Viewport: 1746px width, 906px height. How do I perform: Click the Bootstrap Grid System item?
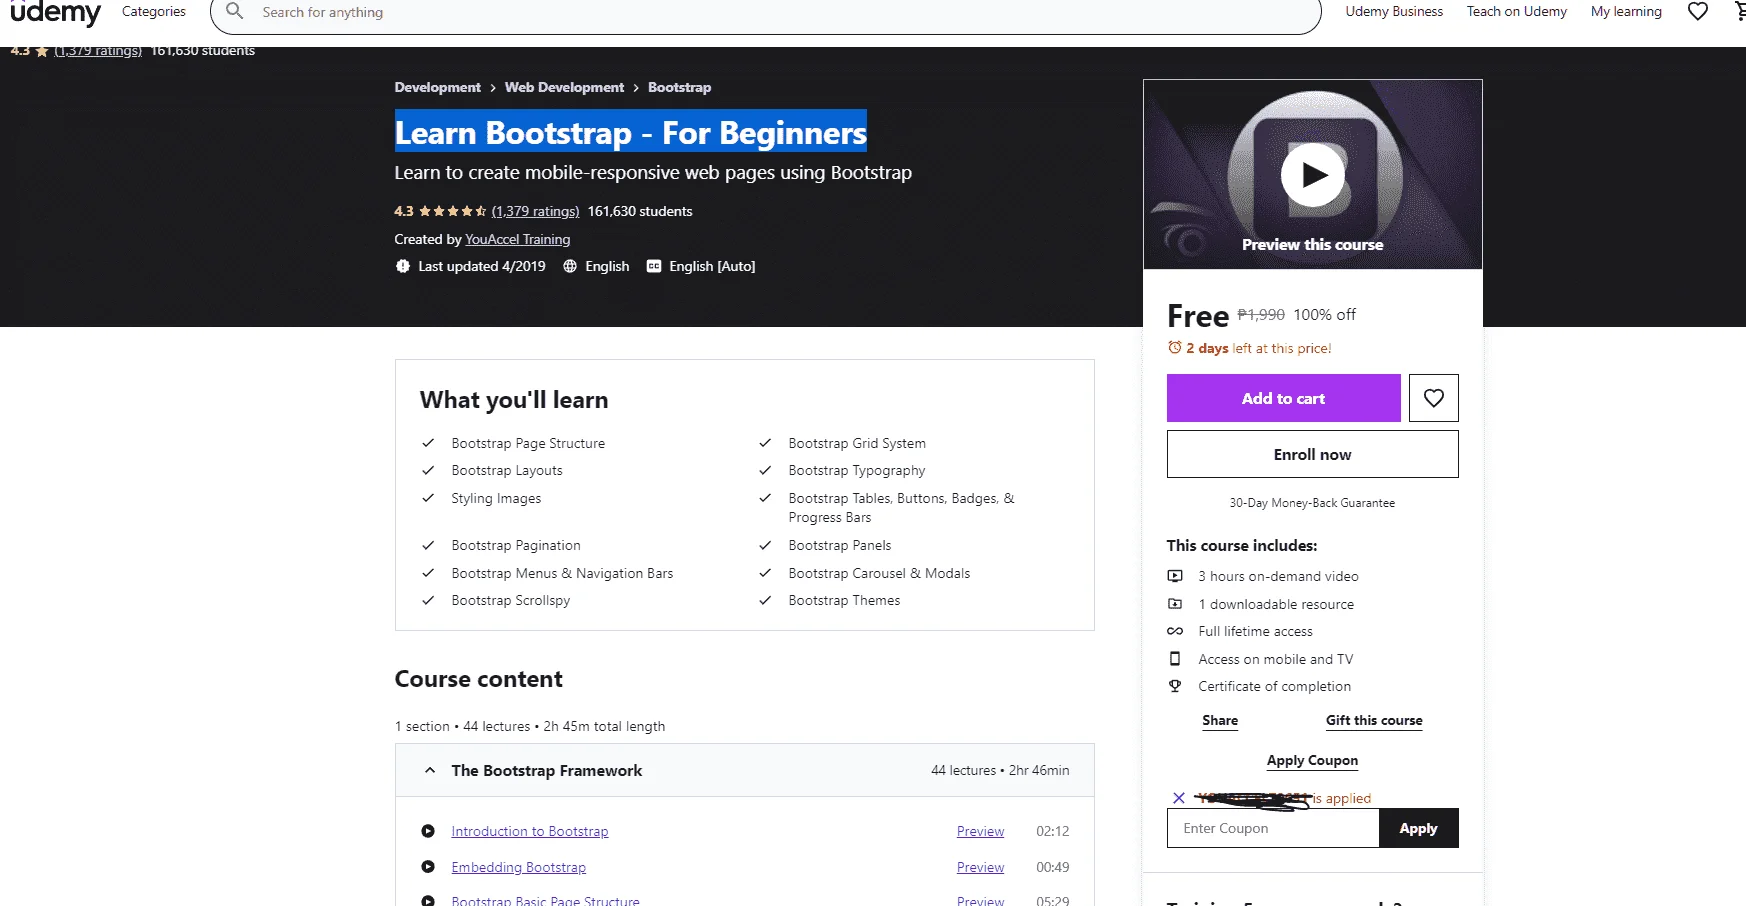[x=857, y=443]
